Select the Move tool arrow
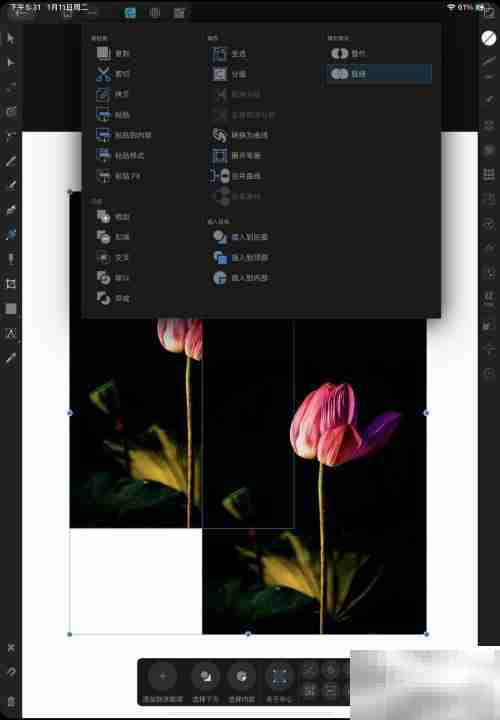Screen dimensions: 500x720 [x=11, y=38]
